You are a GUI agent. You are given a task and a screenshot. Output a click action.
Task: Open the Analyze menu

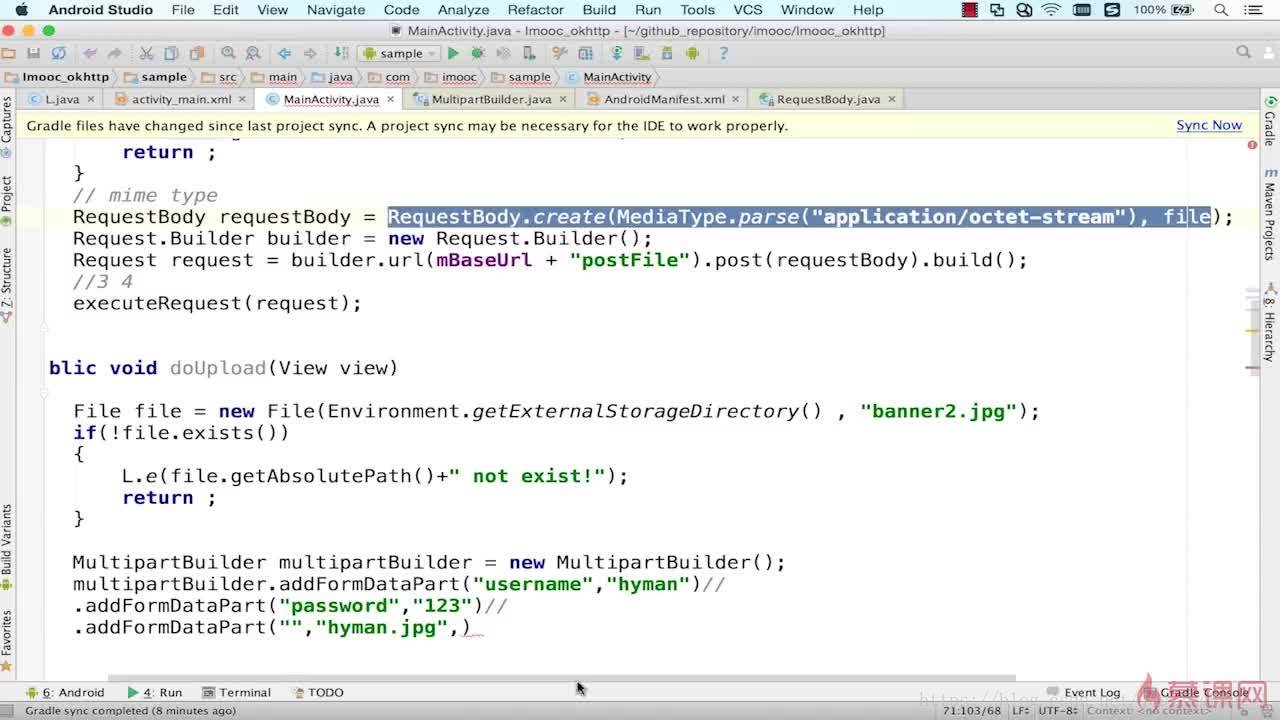coord(463,10)
